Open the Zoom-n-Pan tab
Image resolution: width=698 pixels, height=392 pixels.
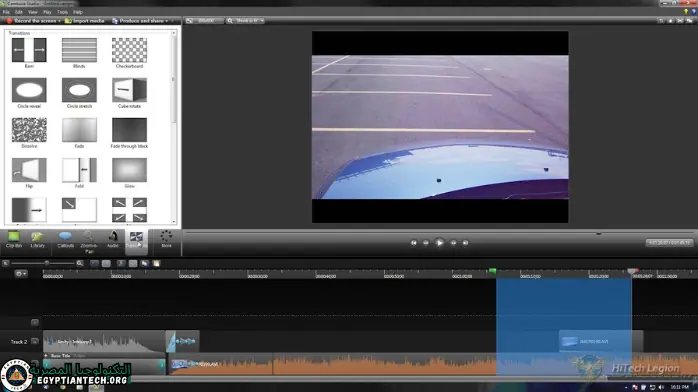(89, 242)
